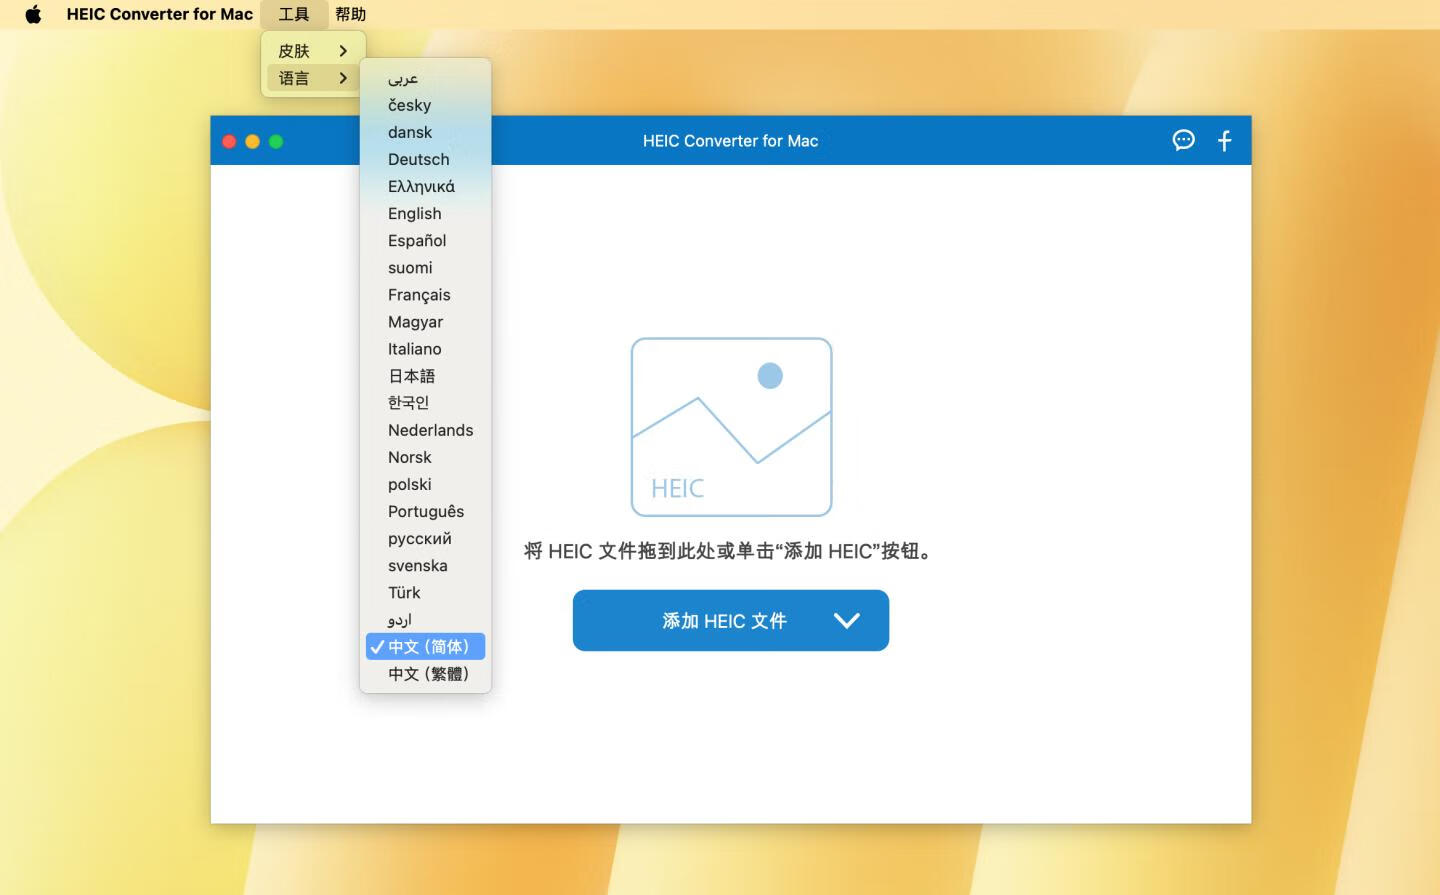Open the 帮助 menu
This screenshot has height=895, width=1440.
(x=350, y=14)
